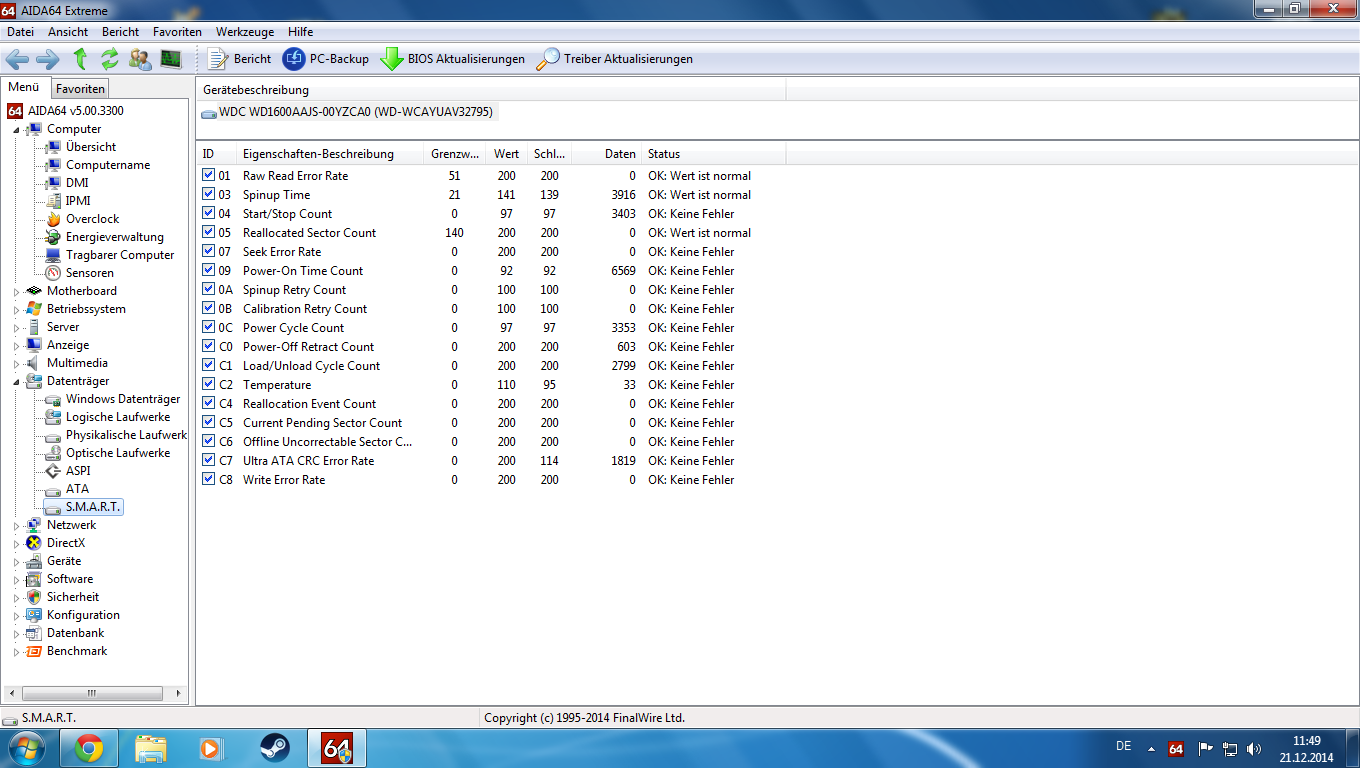Open the Energieverwaltung item
The width and height of the screenshot is (1360, 768).
tap(114, 237)
